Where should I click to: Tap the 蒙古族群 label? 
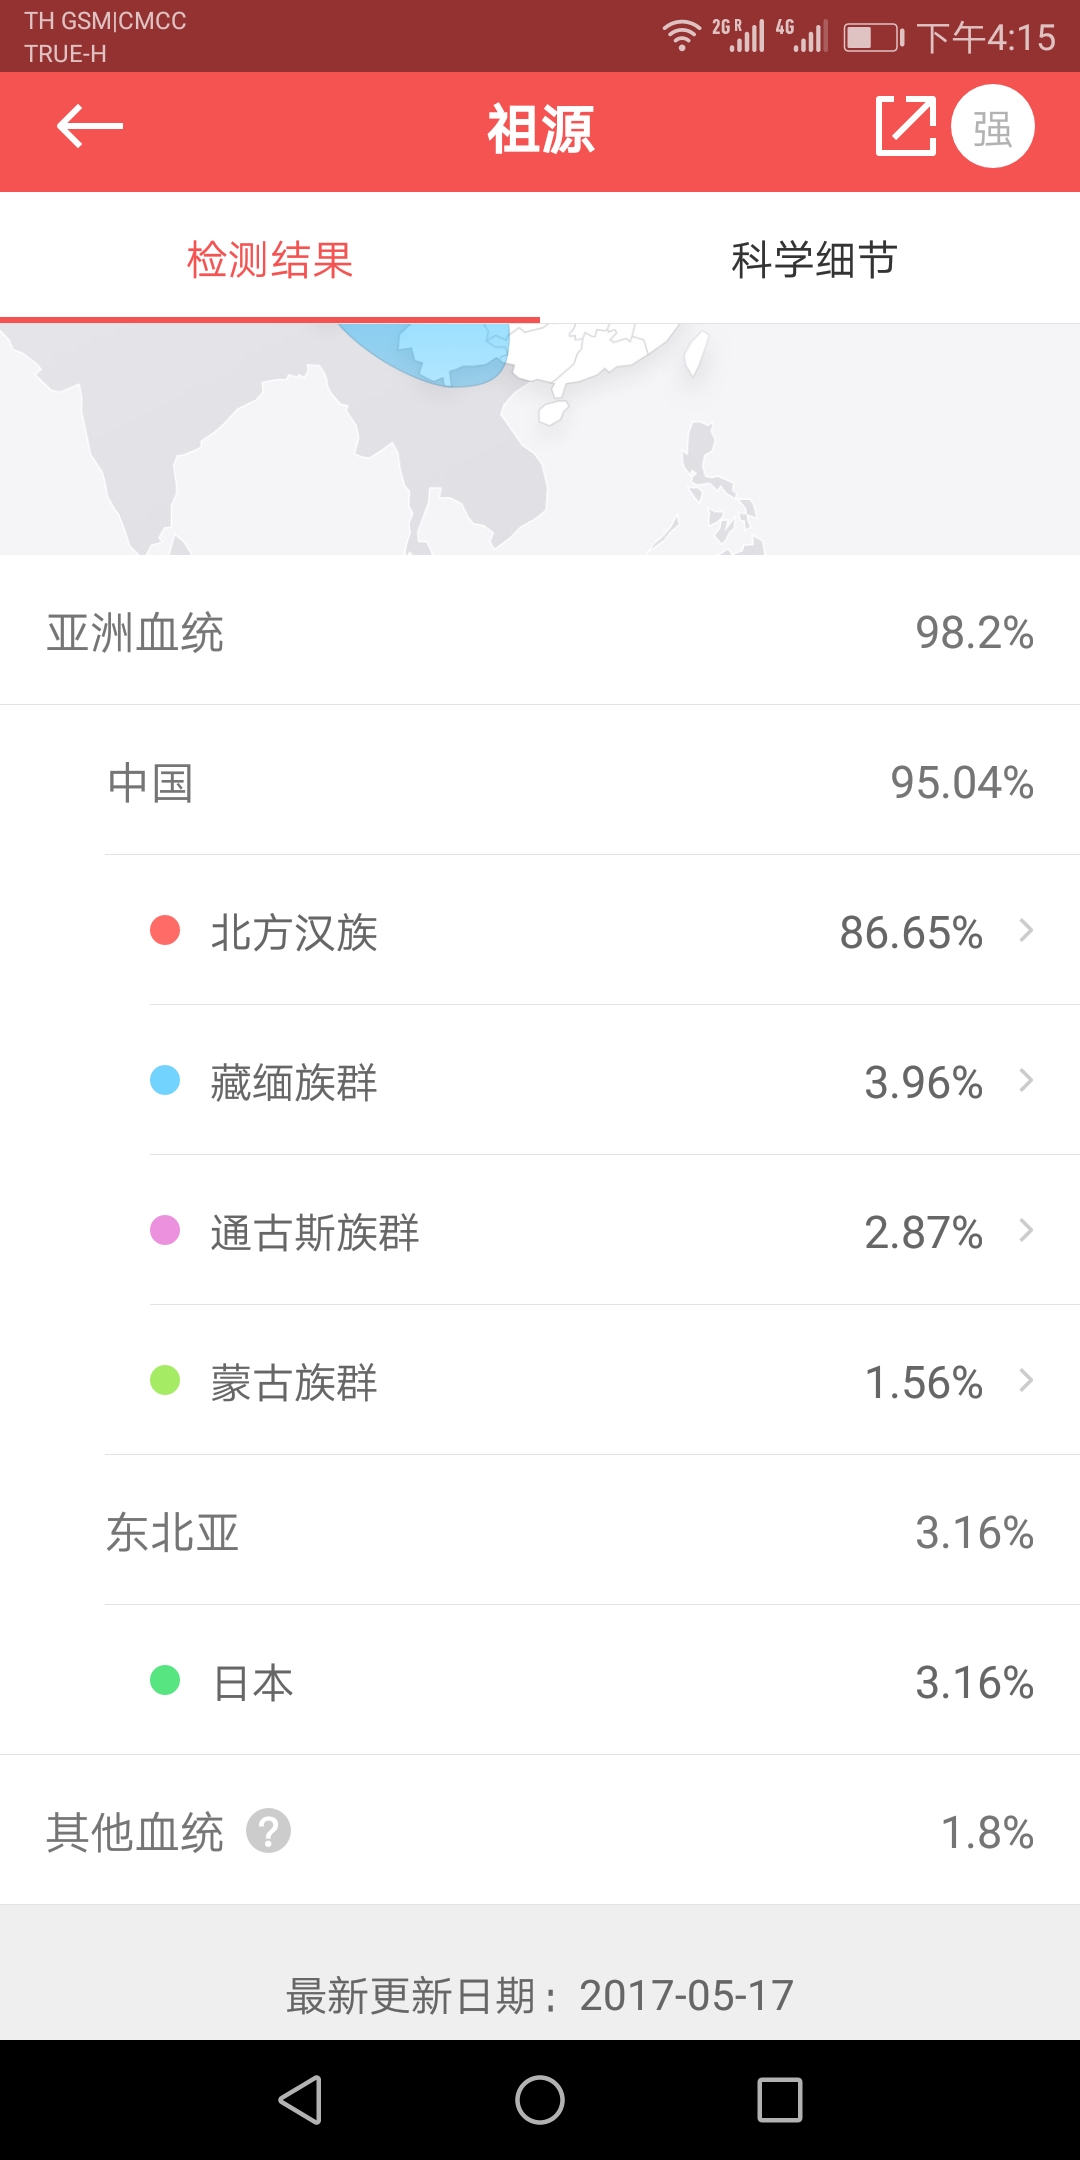pos(294,1383)
